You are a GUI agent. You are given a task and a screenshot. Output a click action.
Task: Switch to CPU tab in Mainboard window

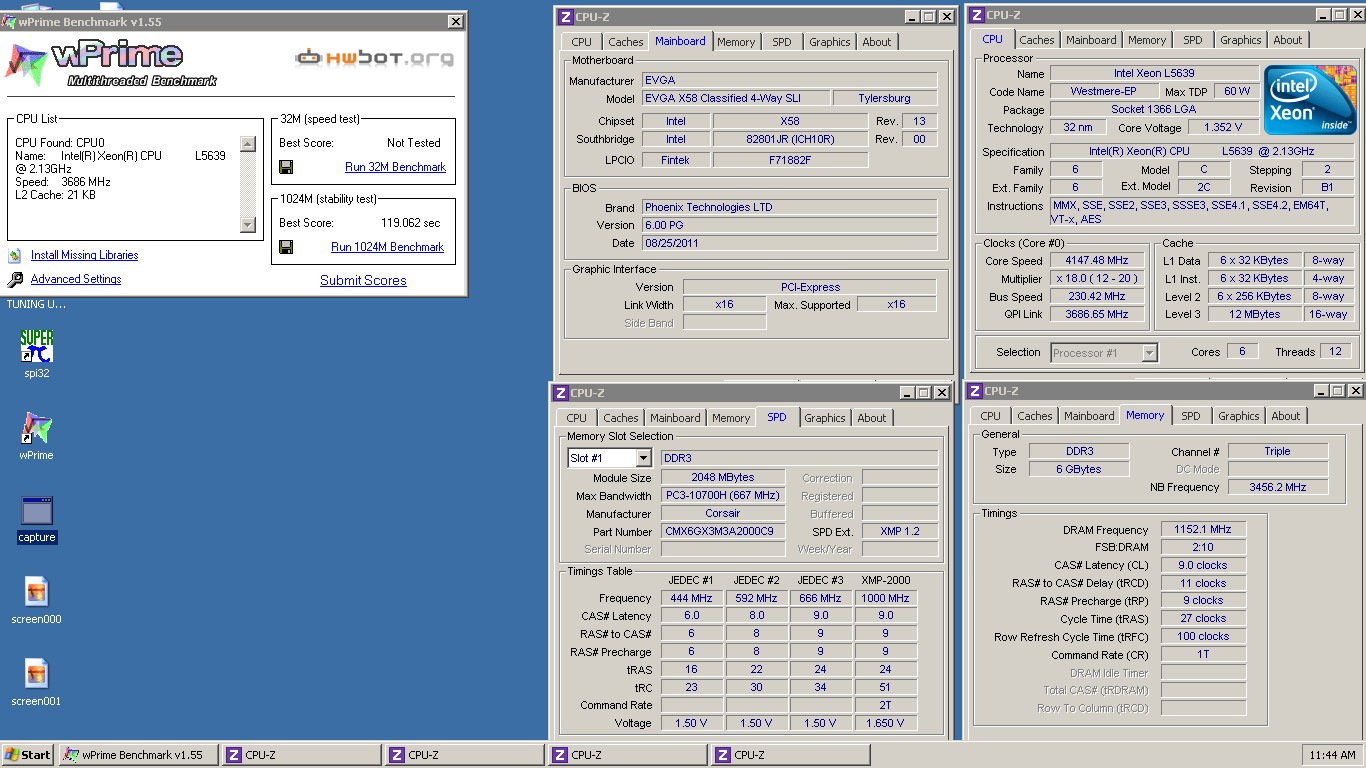[582, 42]
